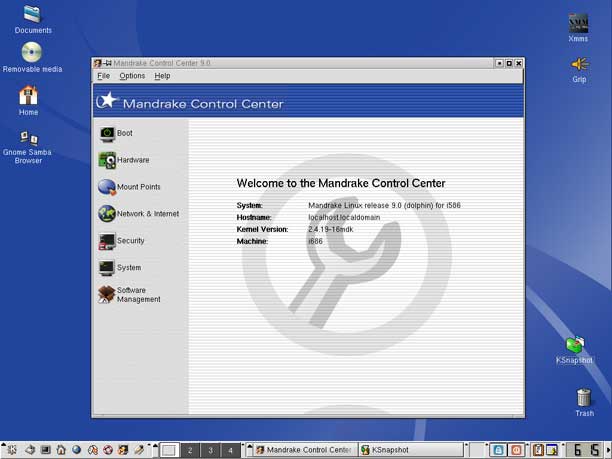Click the Mandrake star logo in the banner
The height and width of the screenshot is (459, 612).
[x=107, y=101]
